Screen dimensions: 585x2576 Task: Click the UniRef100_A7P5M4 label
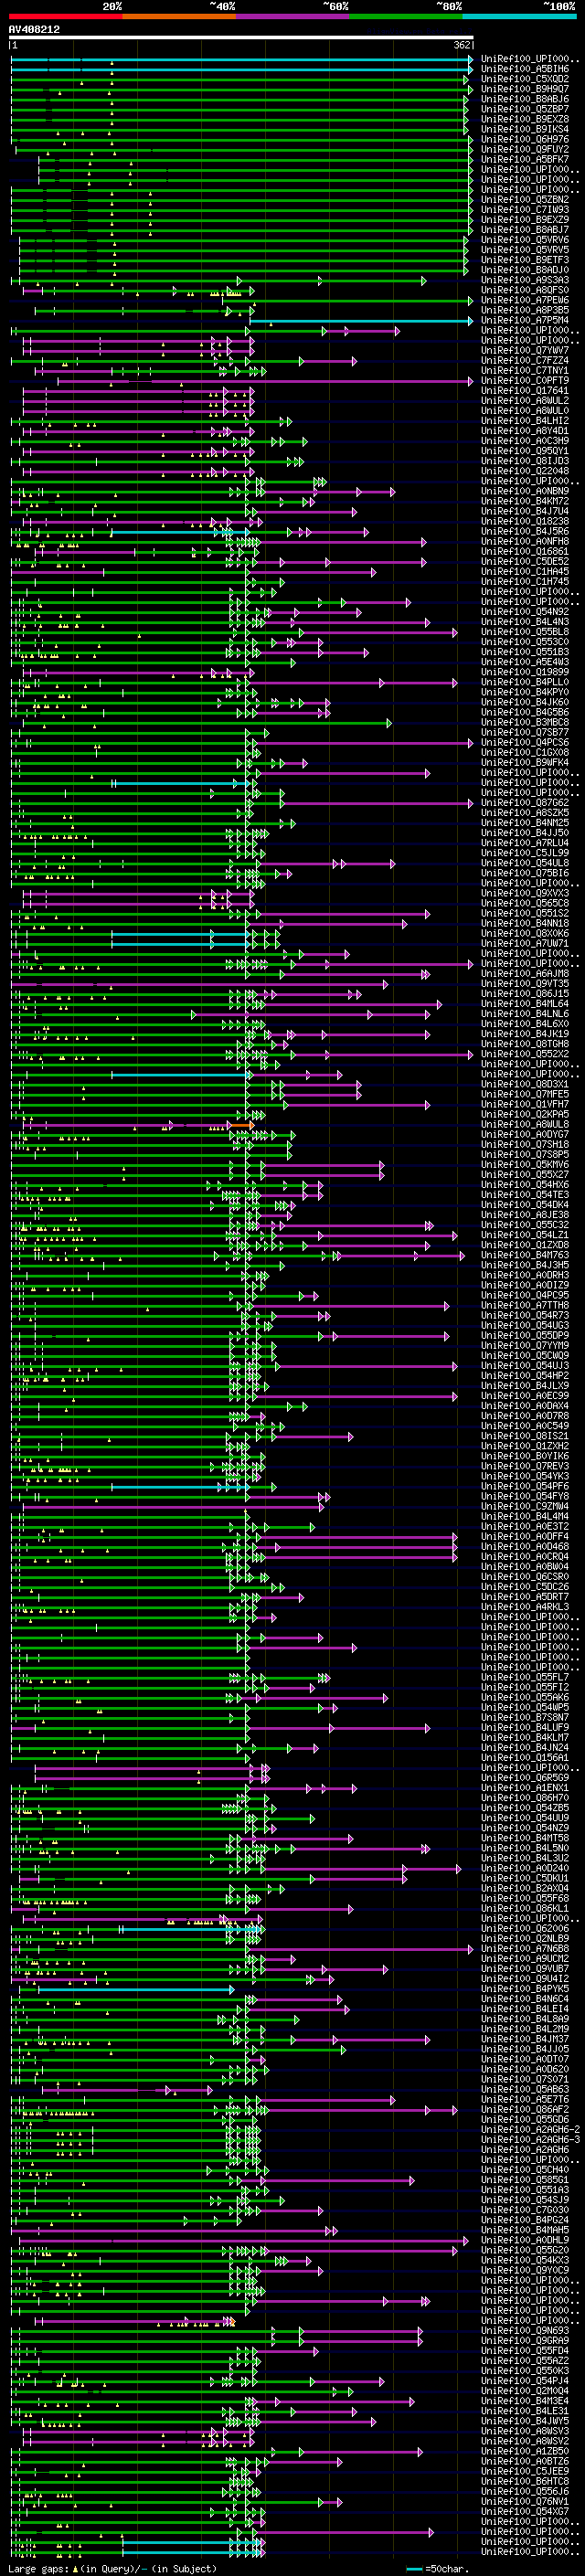click(x=525, y=321)
